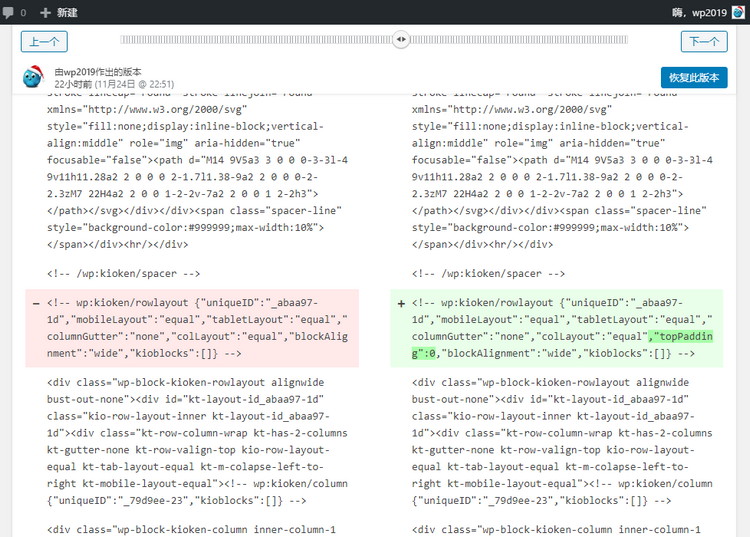This screenshot has width=750, height=537.
Task: Open the 嗨, wp2019 account menu
Action: coord(707,12)
